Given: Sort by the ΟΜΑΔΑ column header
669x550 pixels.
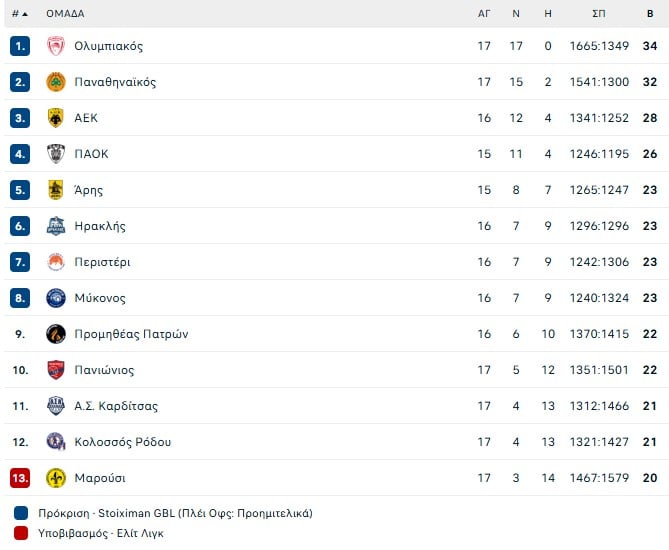Looking at the screenshot, I should point(65,14).
